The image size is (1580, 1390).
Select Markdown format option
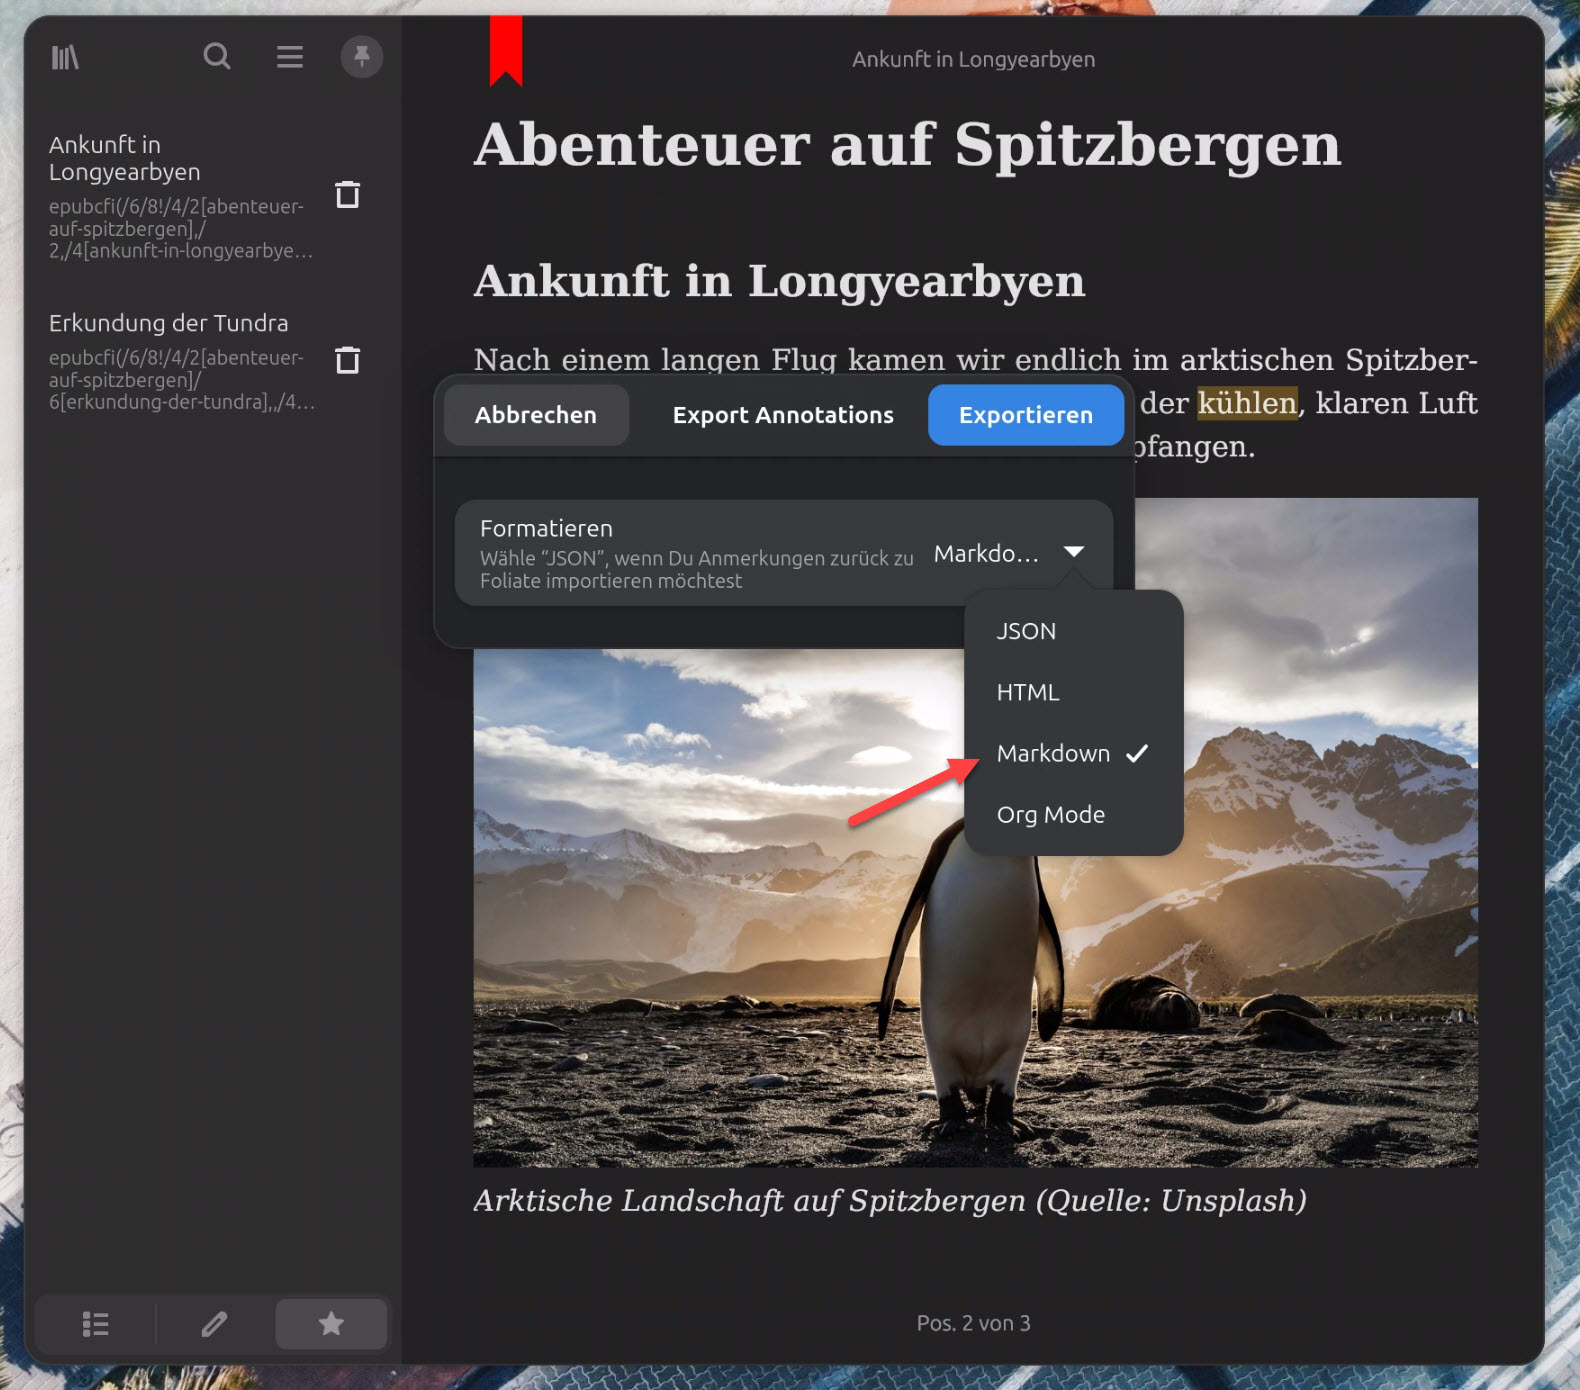pyautogui.click(x=1053, y=753)
